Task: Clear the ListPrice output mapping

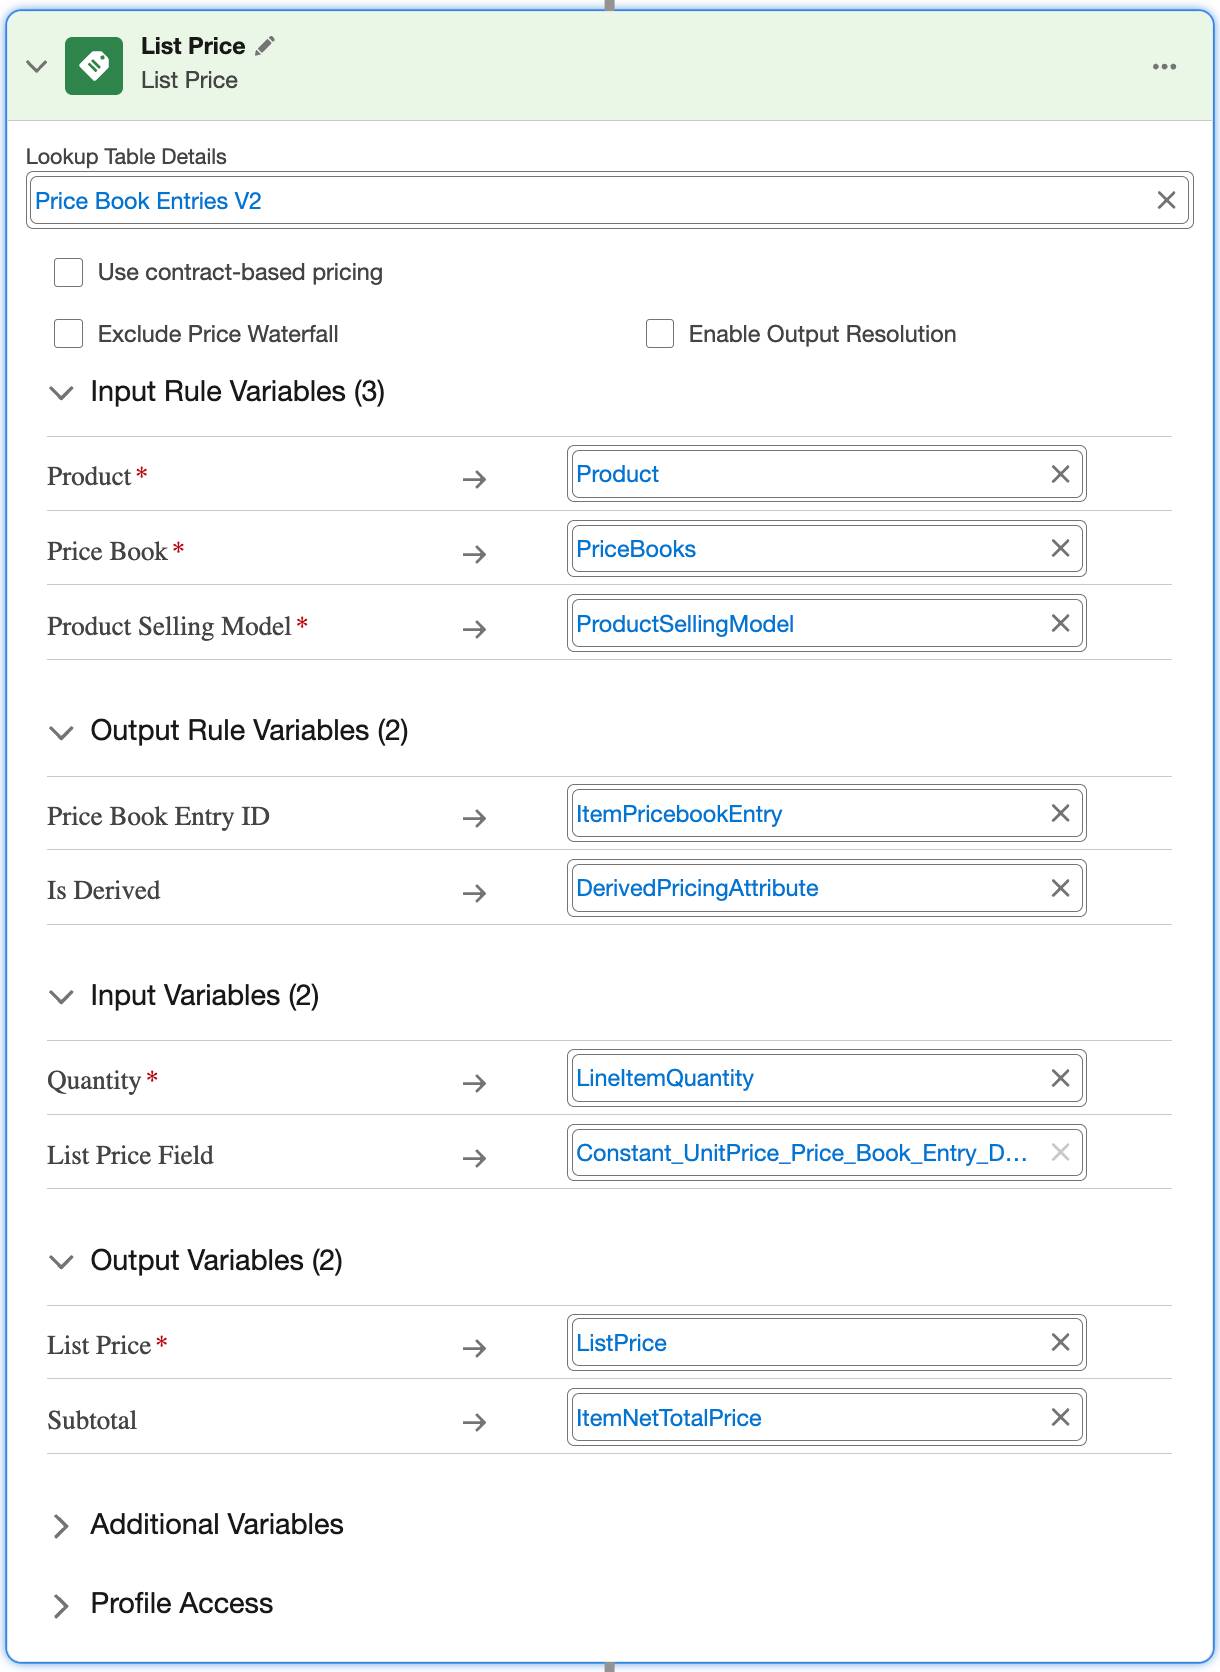Action: tap(1061, 1342)
